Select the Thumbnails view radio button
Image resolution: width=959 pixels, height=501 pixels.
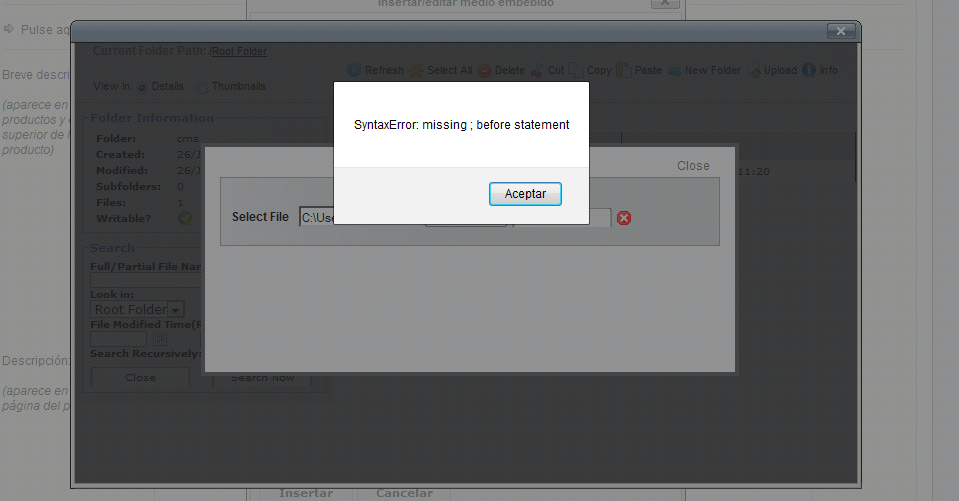pyautogui.click(x=202, y=87)
